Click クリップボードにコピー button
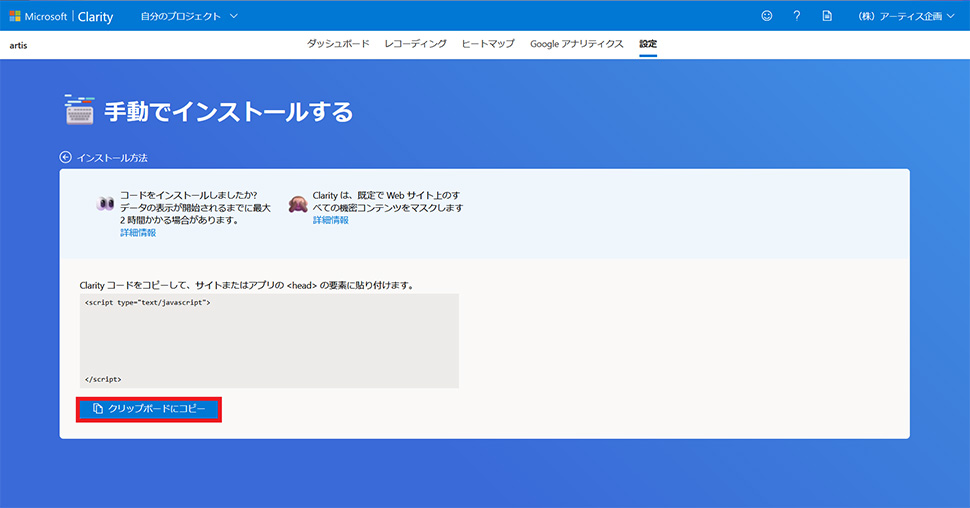The image size is (970, 508). click(x=148, y=409)
